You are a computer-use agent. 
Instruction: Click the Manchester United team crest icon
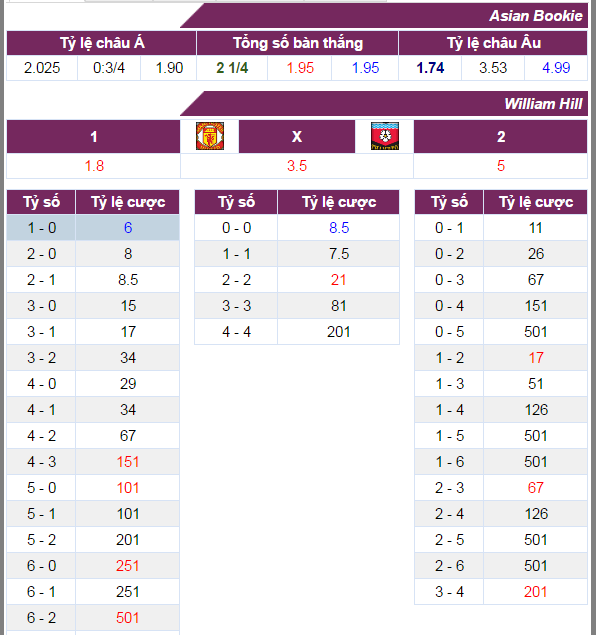click(x=210, y=136)
